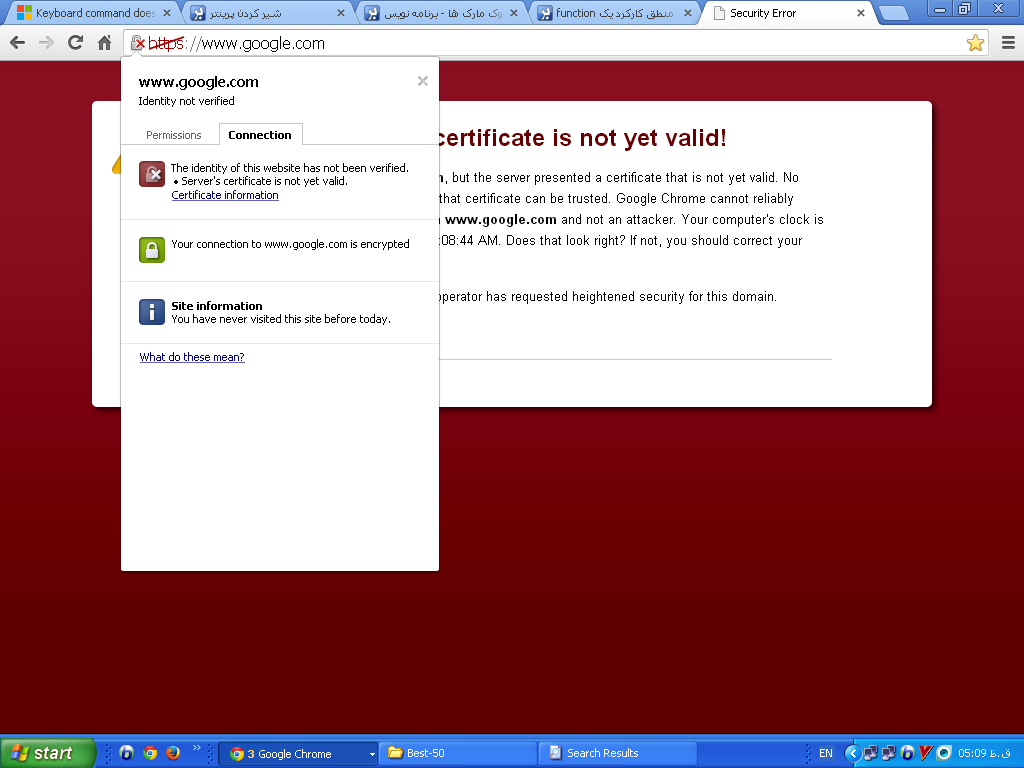Viewport: 1024px width, 768px height.
Task: Open a new tab with the new-tab button
Action: [893, 13]
